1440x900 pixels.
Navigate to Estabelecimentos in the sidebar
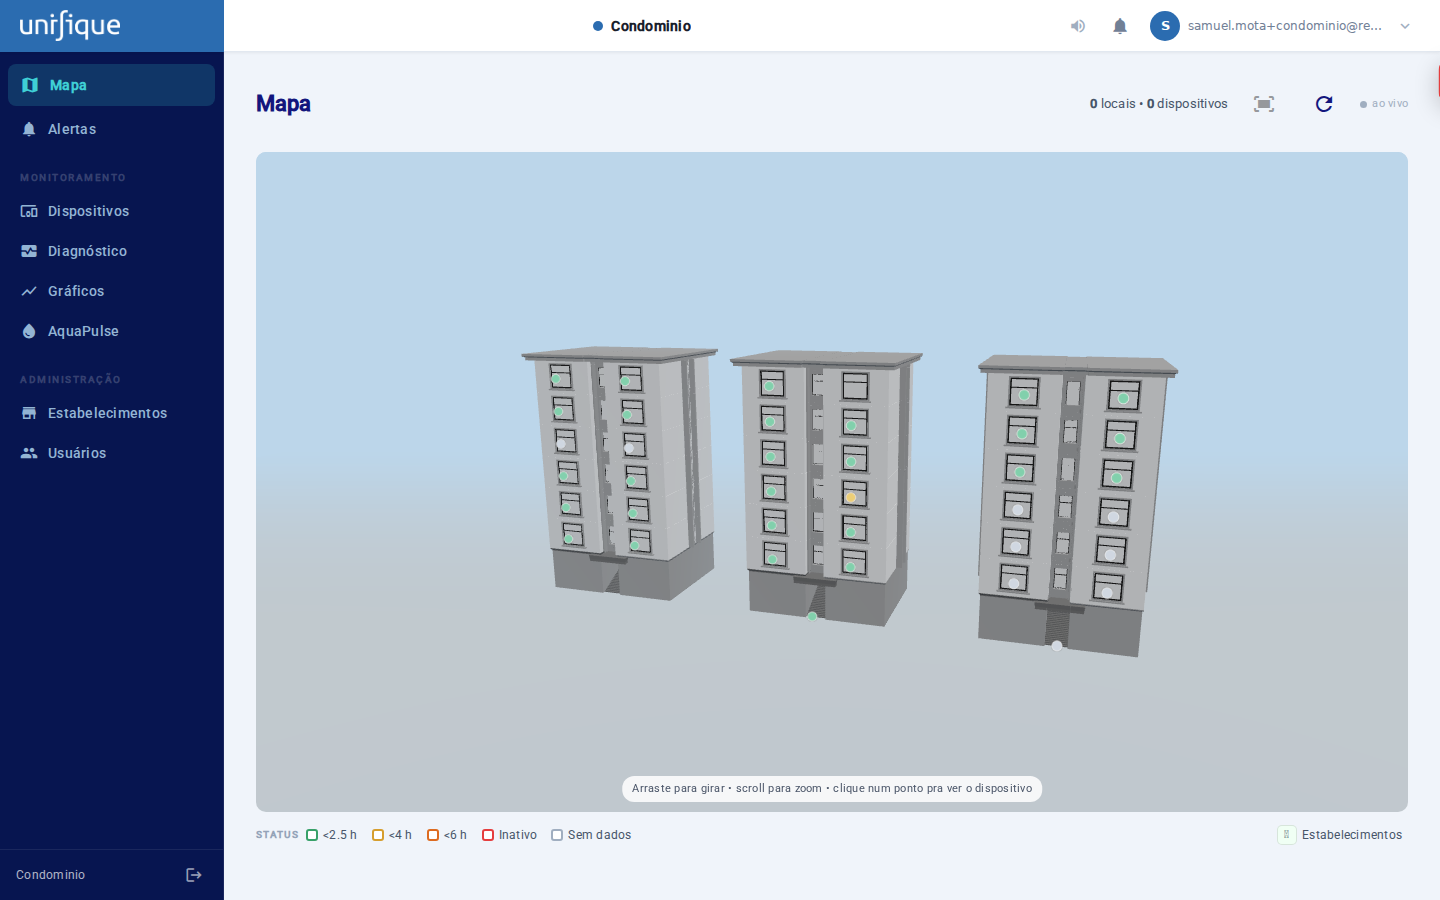point(111,413)
